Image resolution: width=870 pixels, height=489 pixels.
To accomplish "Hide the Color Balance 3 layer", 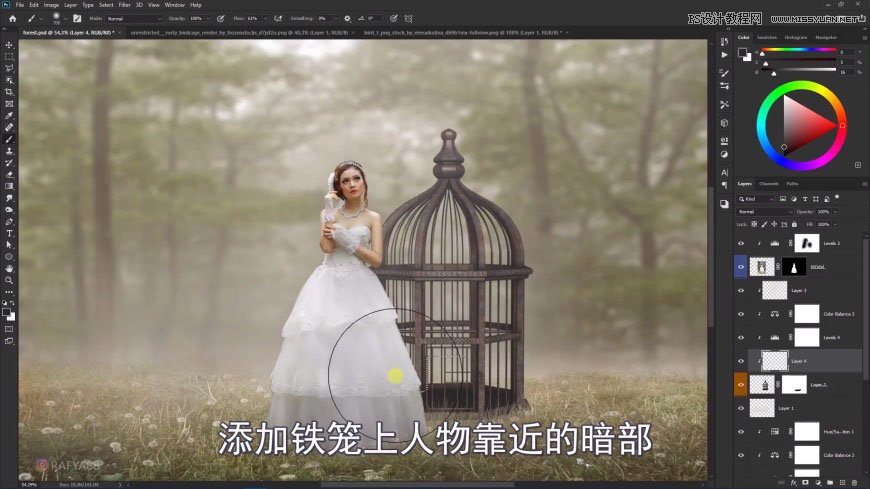I will coord(741,314).
